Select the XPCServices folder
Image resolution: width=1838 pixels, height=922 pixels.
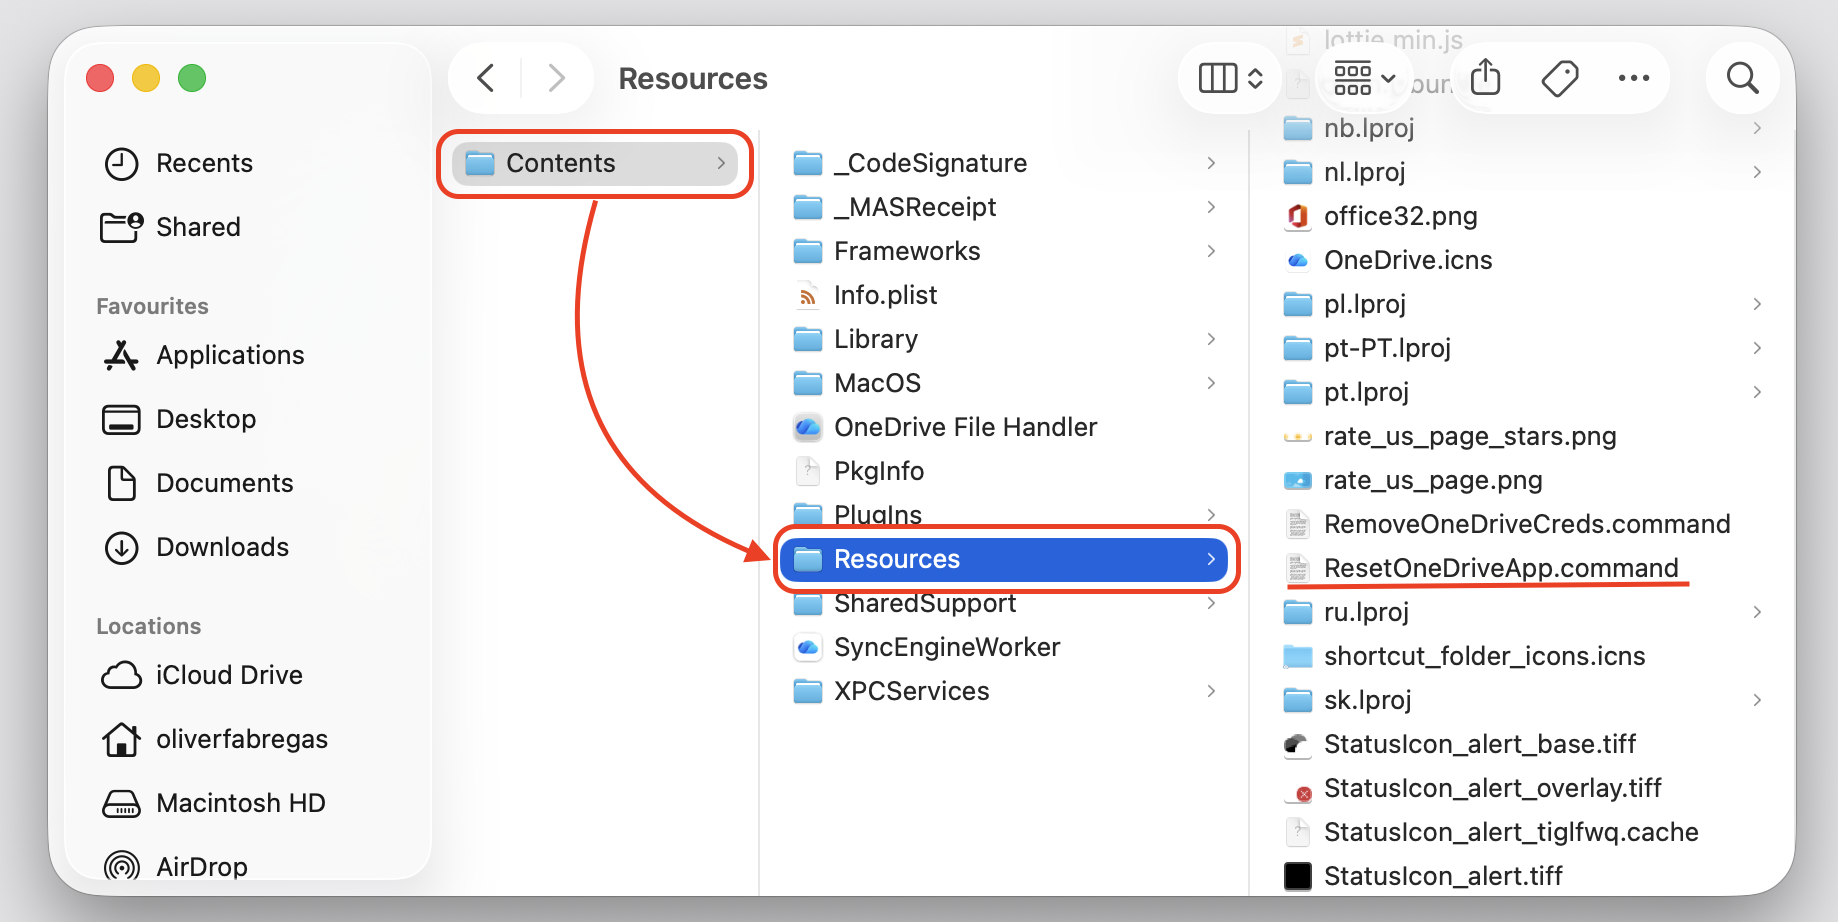point(1004,691)
